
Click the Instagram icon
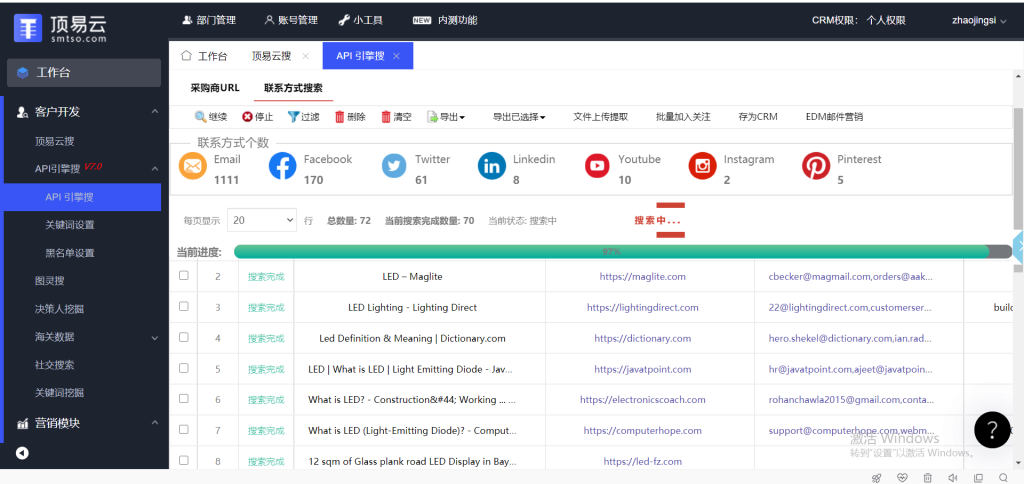click(703, 167)
